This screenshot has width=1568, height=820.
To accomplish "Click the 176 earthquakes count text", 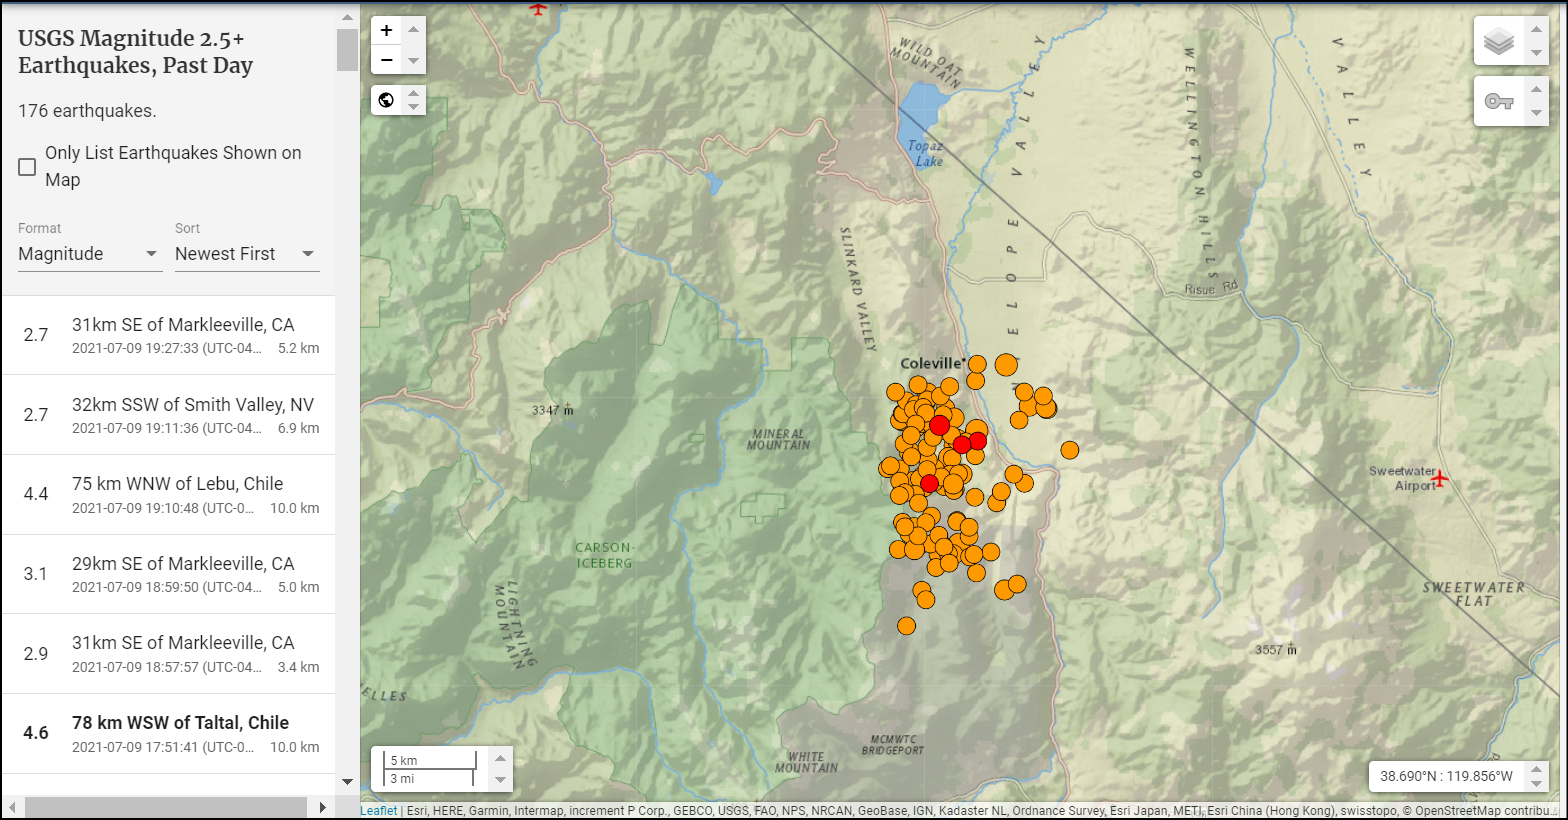I will [x=87, y=111].
